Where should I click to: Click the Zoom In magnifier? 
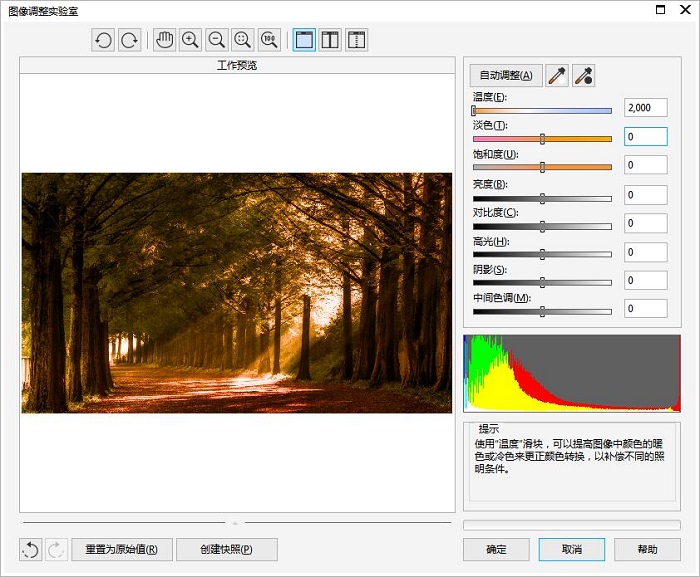[x=191, y=40]
